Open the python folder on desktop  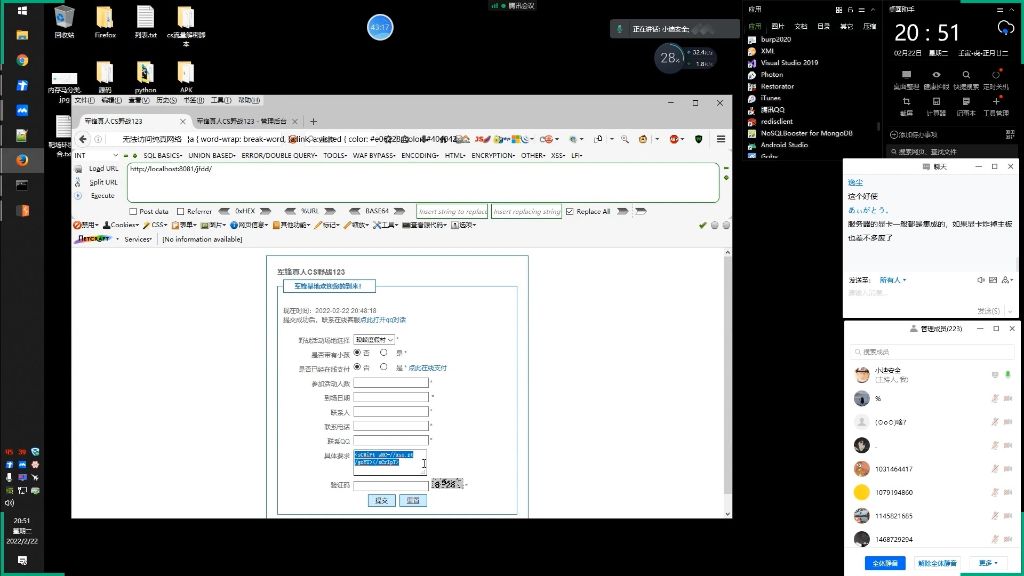tap(145, 77)
